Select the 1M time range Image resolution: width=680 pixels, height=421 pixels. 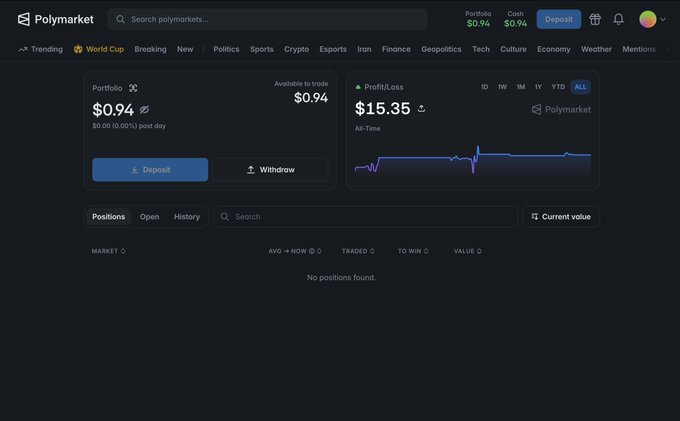(520, 87)
